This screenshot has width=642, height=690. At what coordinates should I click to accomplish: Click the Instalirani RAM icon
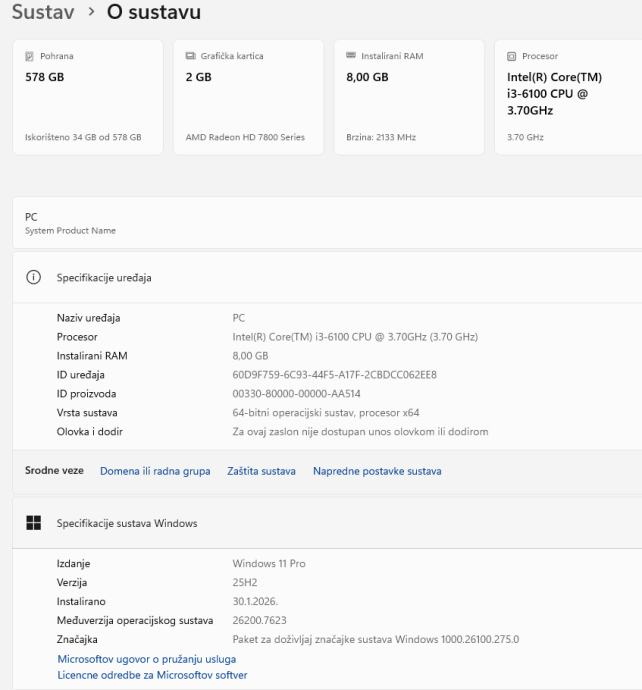coord(351,57)
